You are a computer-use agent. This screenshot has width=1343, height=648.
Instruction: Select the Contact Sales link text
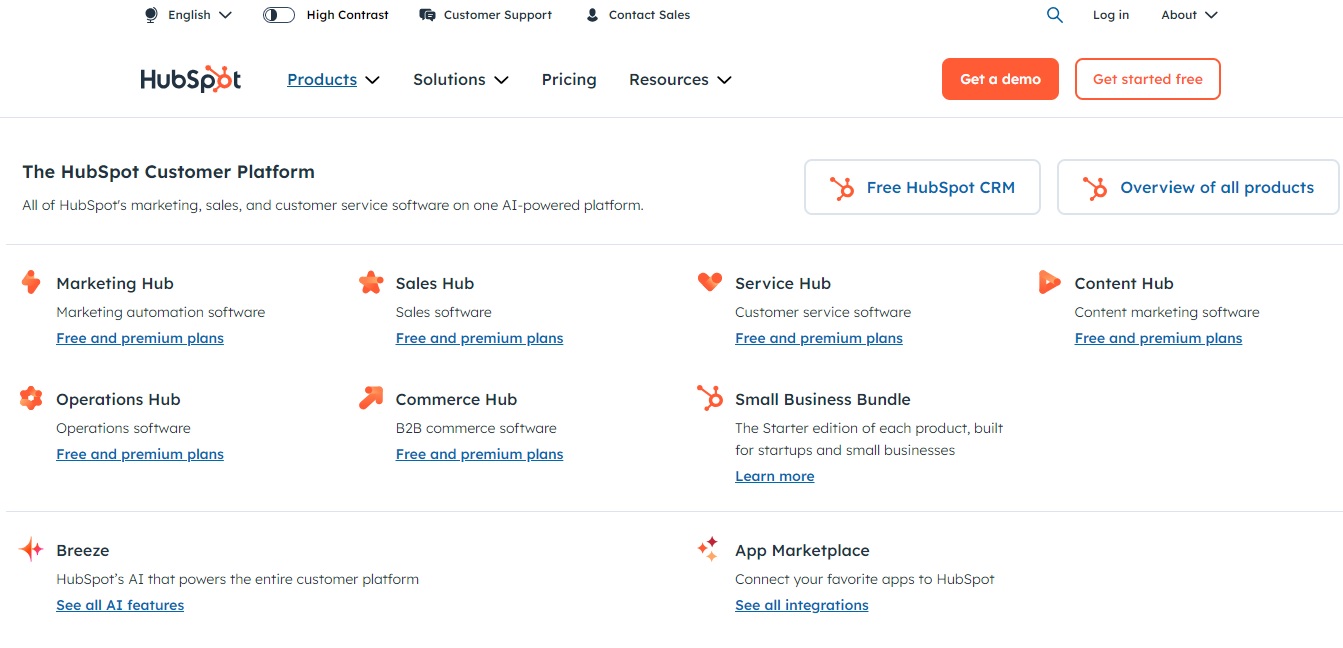click(x=650, y=15)
